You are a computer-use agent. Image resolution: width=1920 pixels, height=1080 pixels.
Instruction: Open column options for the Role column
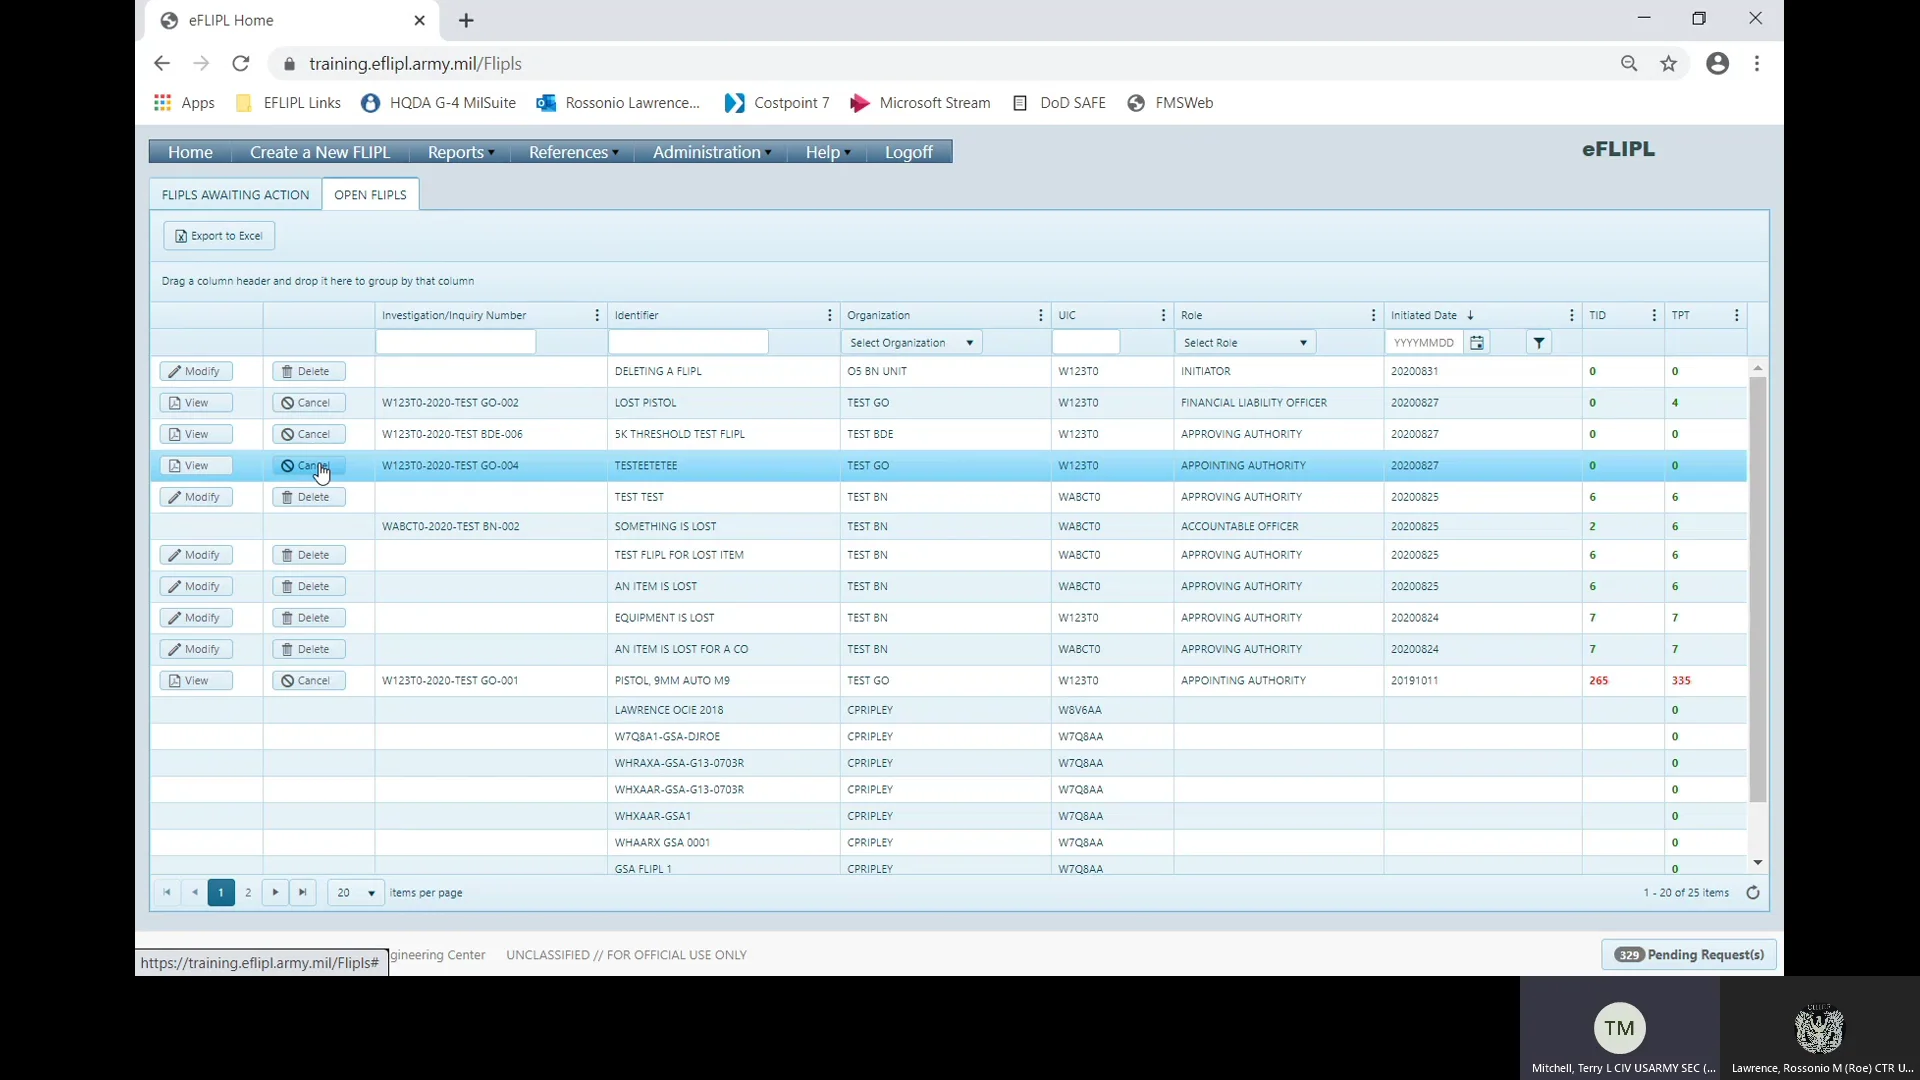click(x=1372, y=315)
